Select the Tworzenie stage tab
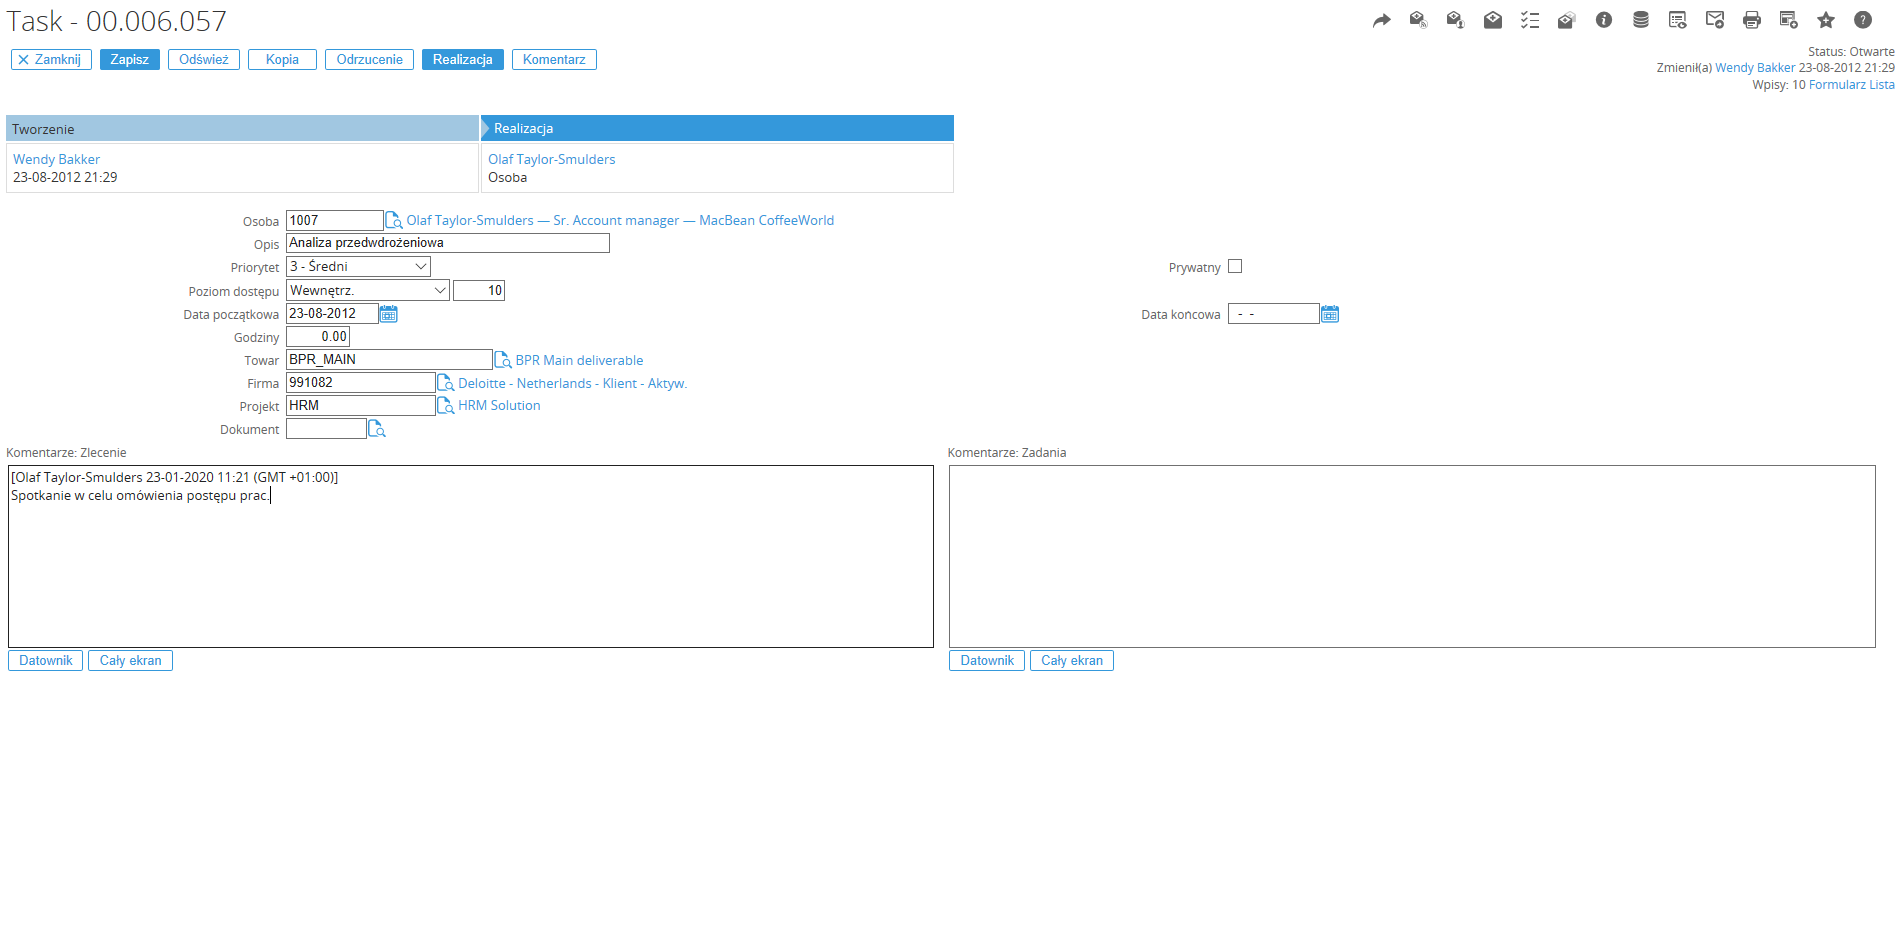Image resolution: width=1899 pixels, height=950 pixels. point(242,129)
